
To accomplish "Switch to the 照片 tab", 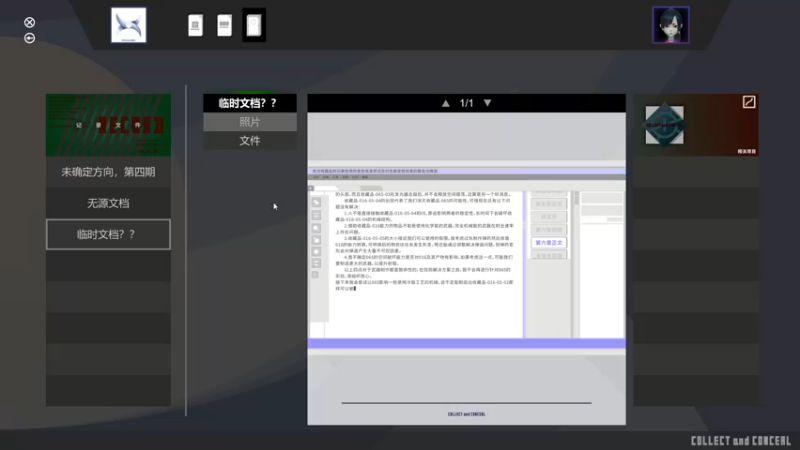I will coord(249,122).
